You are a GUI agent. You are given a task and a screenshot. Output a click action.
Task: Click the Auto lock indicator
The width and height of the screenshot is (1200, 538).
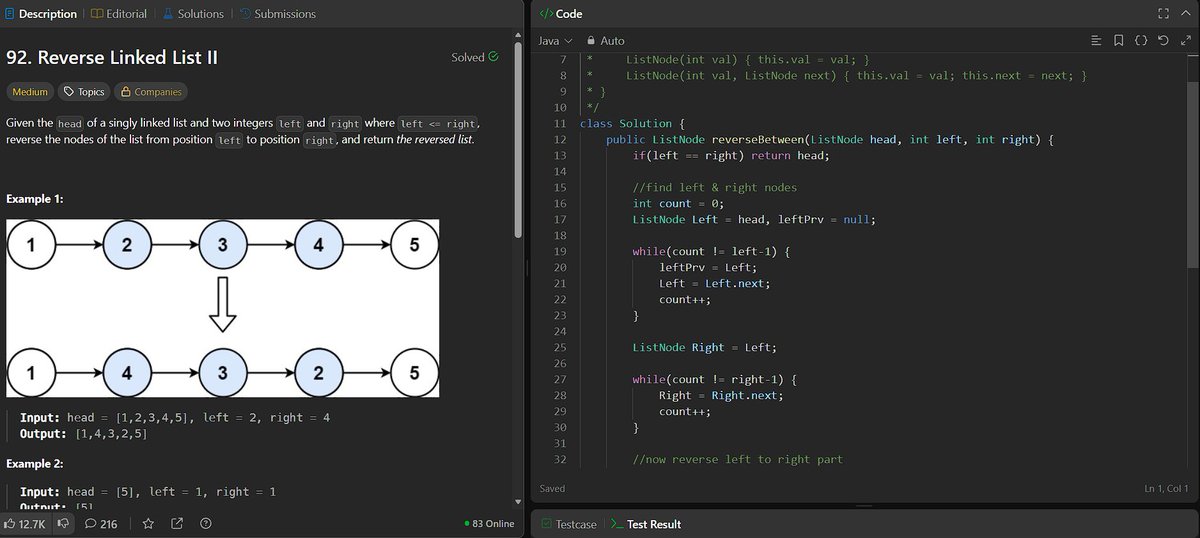[x=605, y=41]
